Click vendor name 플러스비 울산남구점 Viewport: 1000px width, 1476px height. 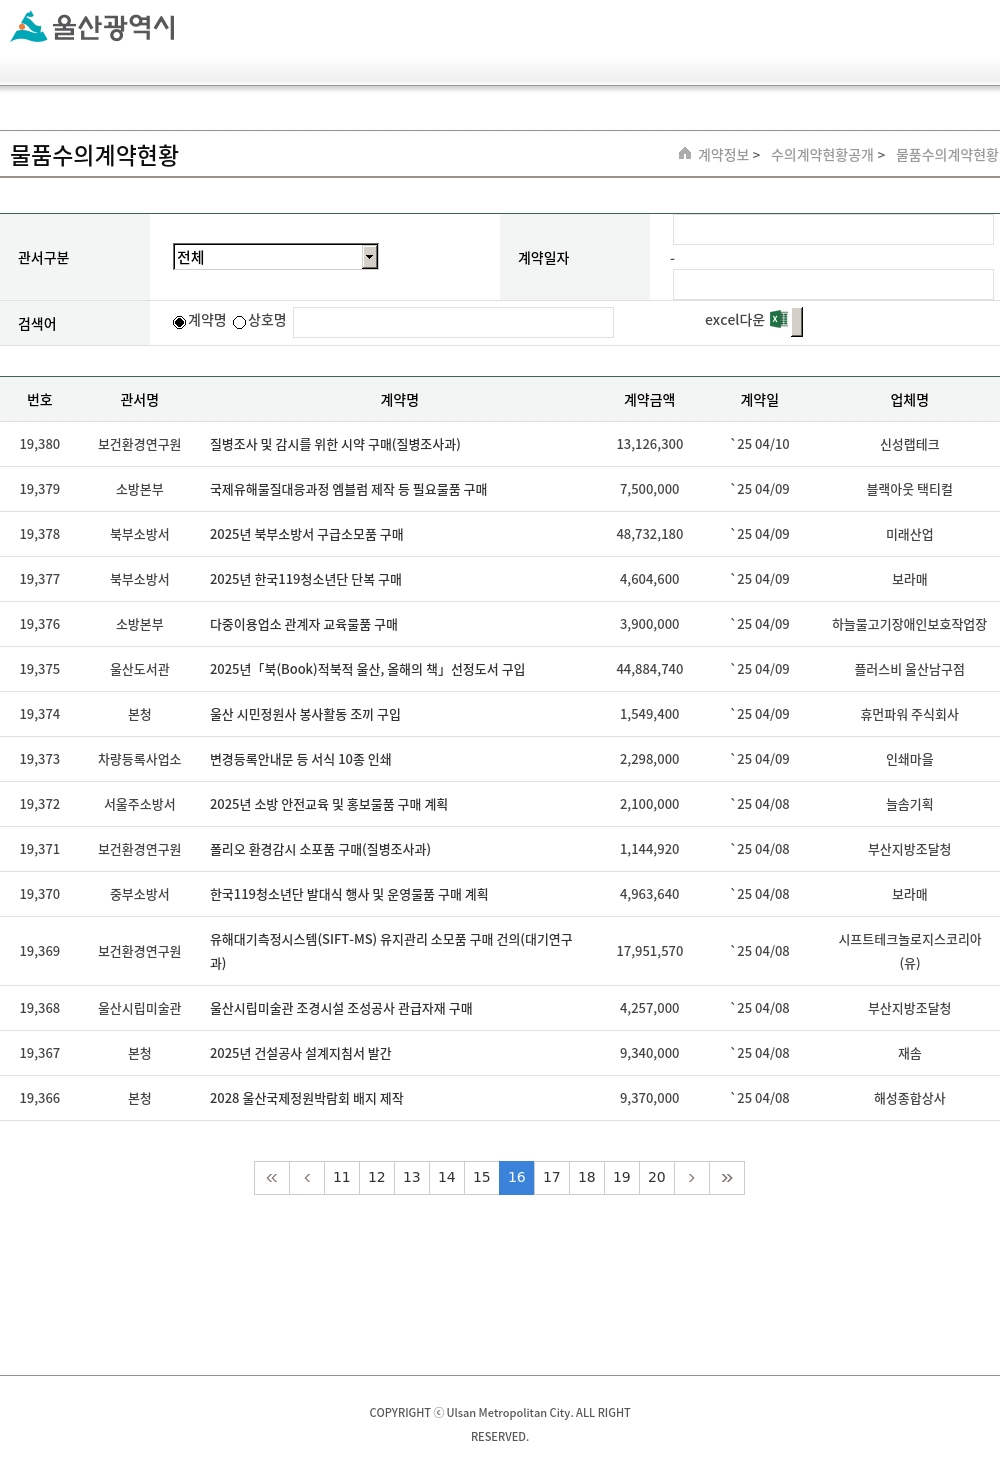click(910, 669)
